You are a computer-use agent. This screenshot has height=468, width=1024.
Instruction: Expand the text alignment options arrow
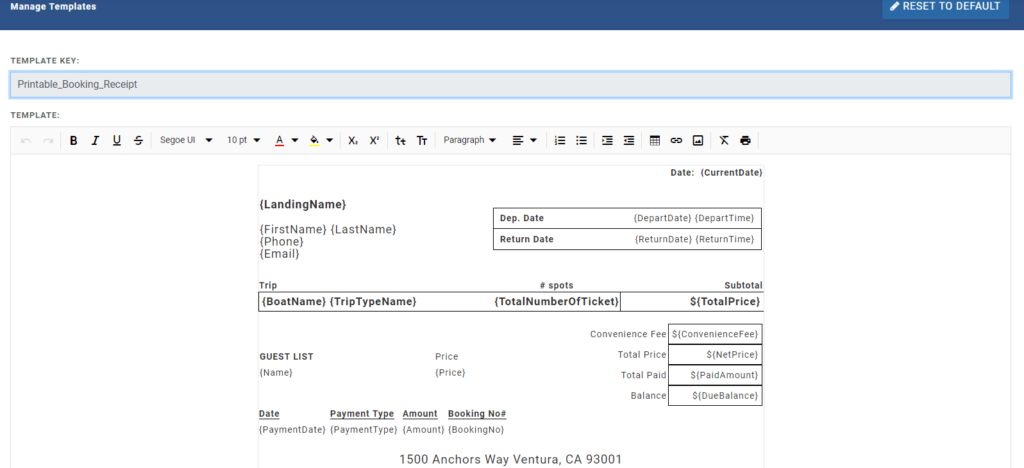coord(534,140)
